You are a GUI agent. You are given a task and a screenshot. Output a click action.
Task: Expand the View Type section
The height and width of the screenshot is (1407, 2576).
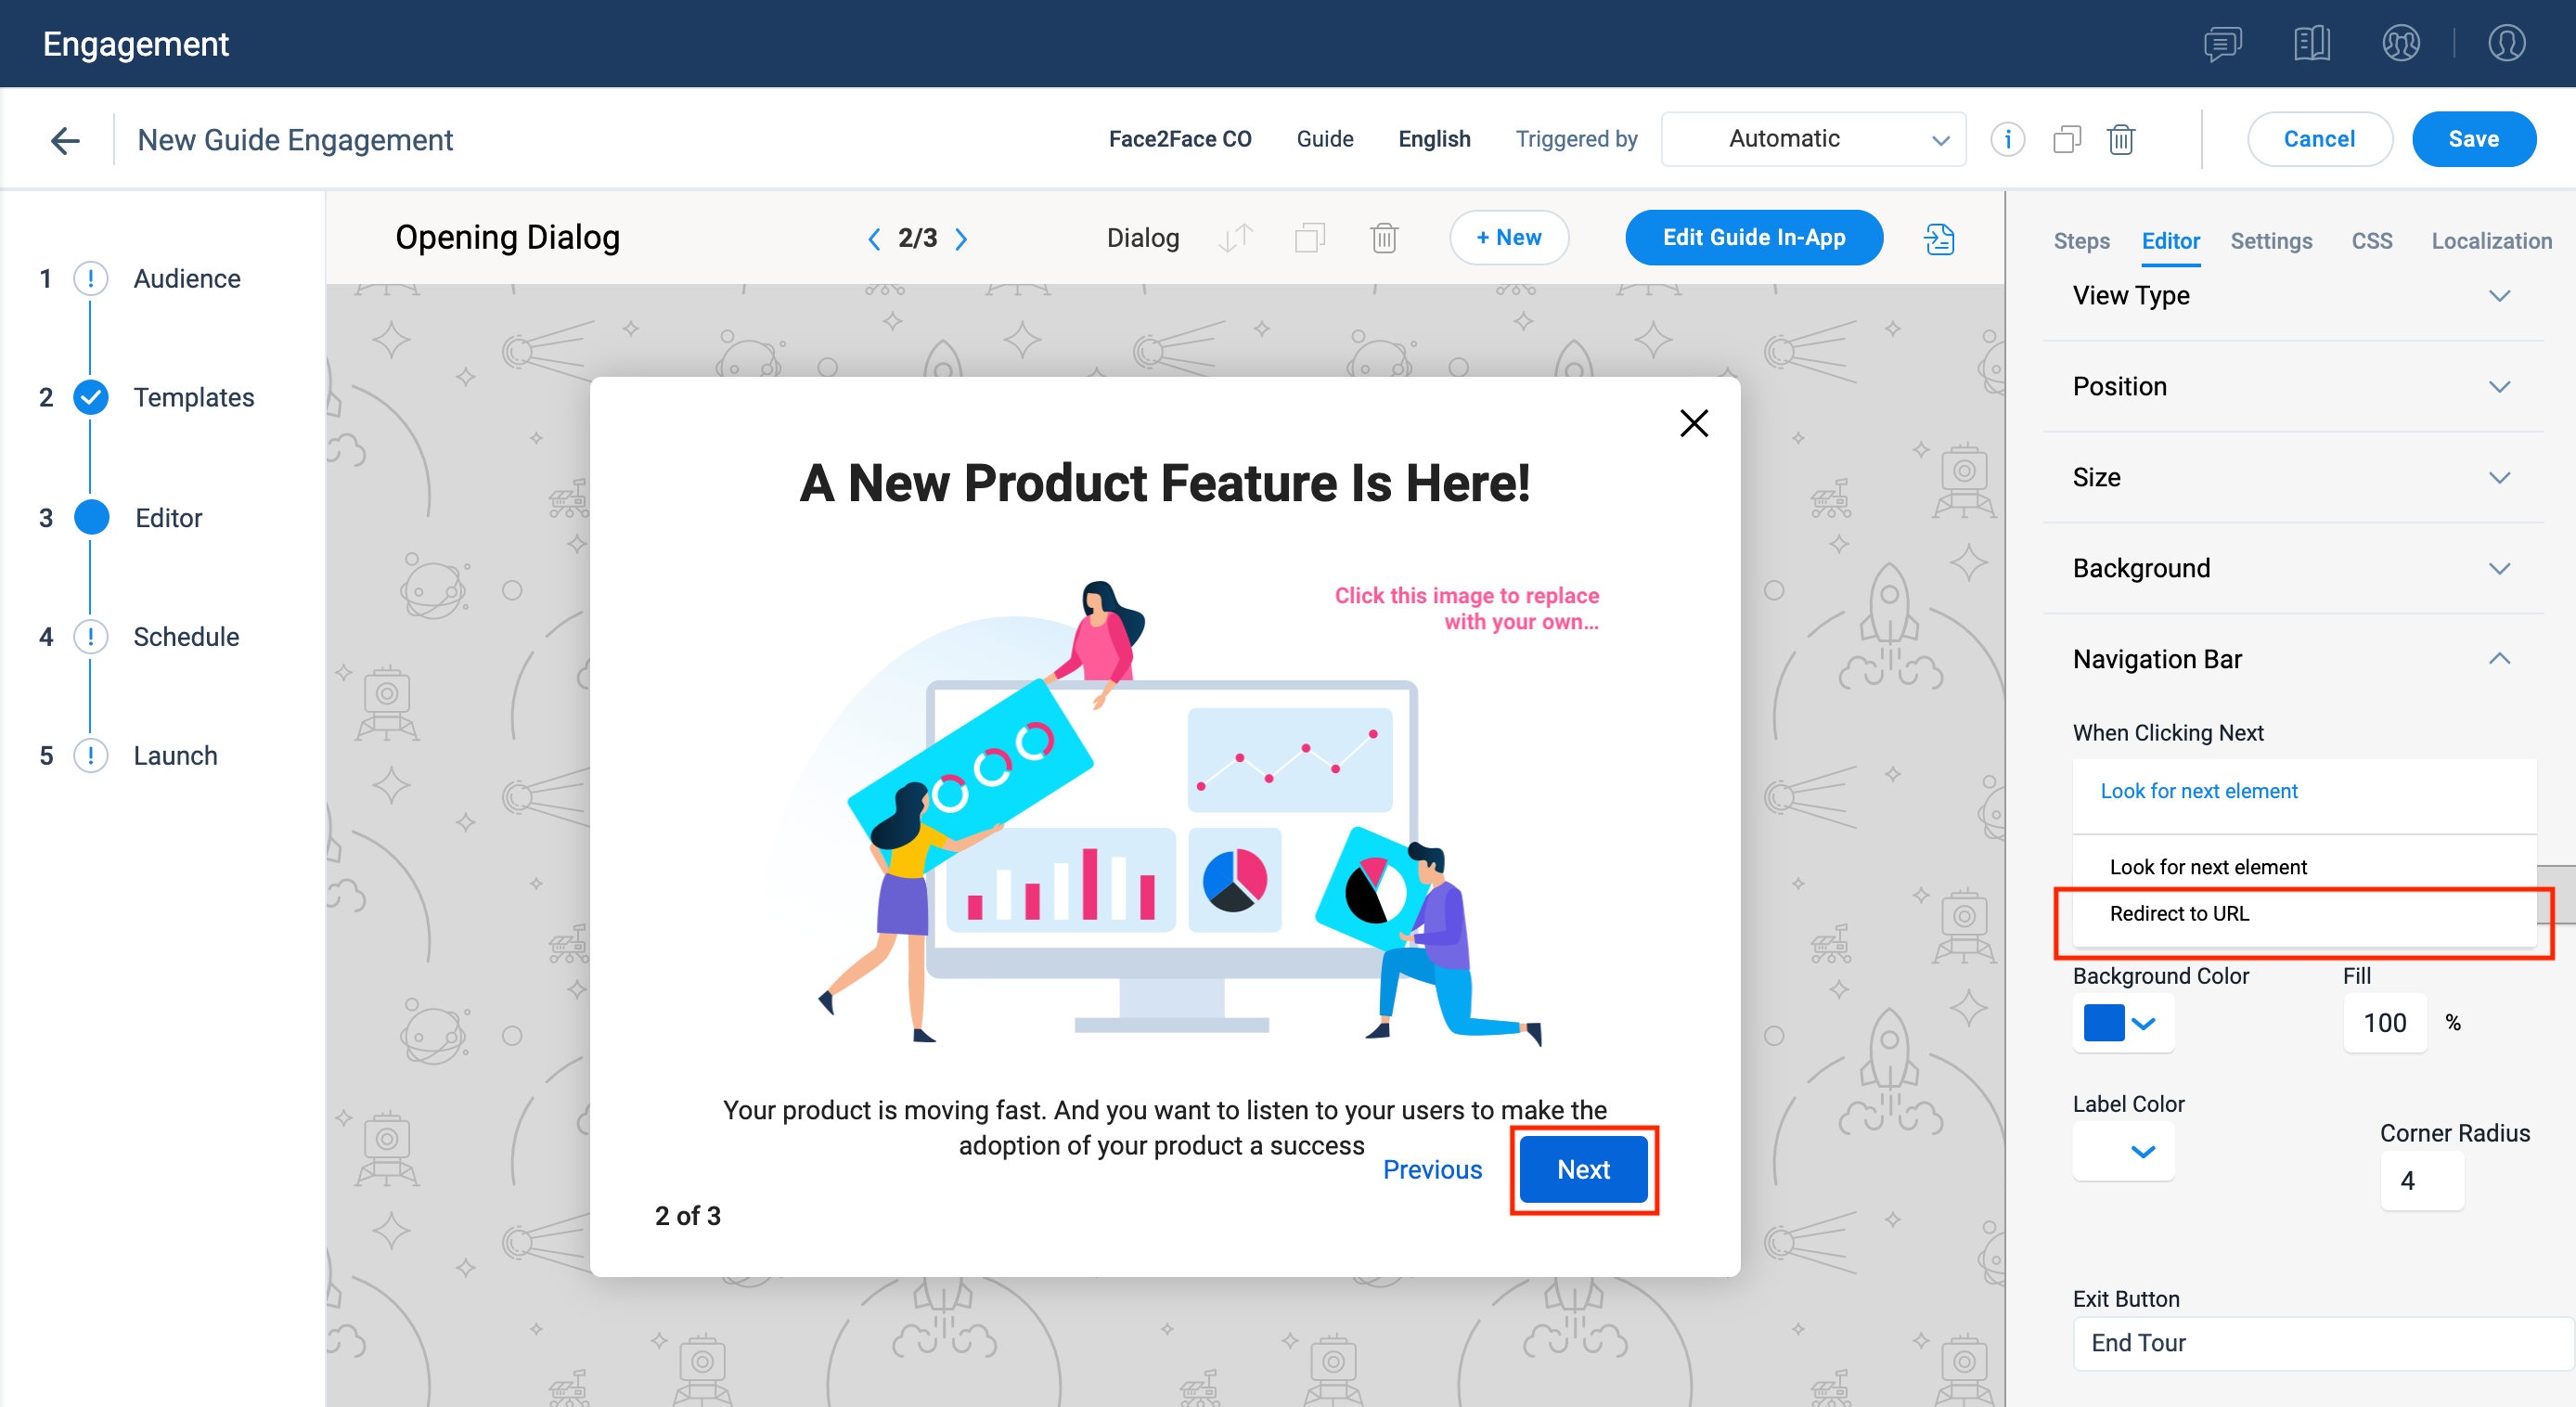(x=2292, y=296)
